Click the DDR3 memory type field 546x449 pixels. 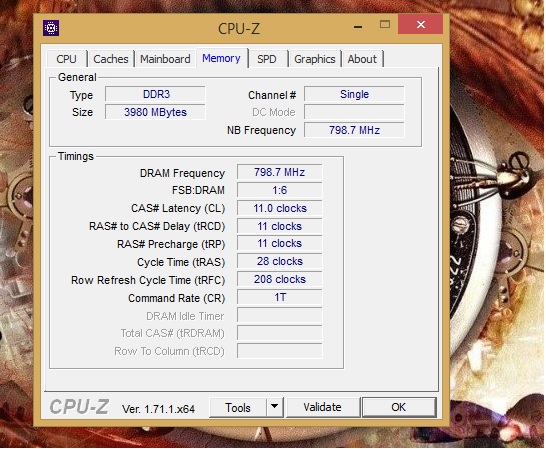pos(156,94)
